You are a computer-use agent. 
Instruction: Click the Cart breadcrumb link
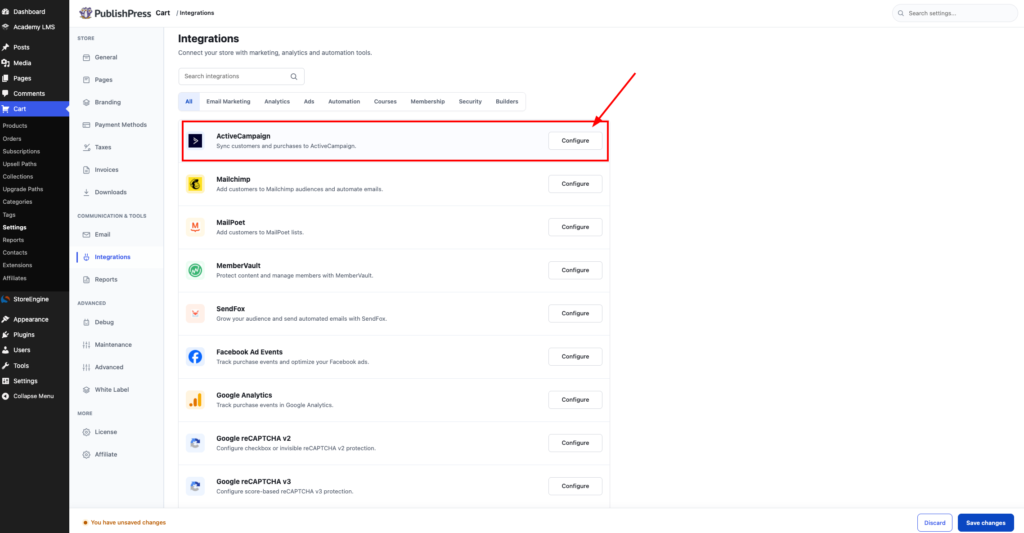click(163, 12)
